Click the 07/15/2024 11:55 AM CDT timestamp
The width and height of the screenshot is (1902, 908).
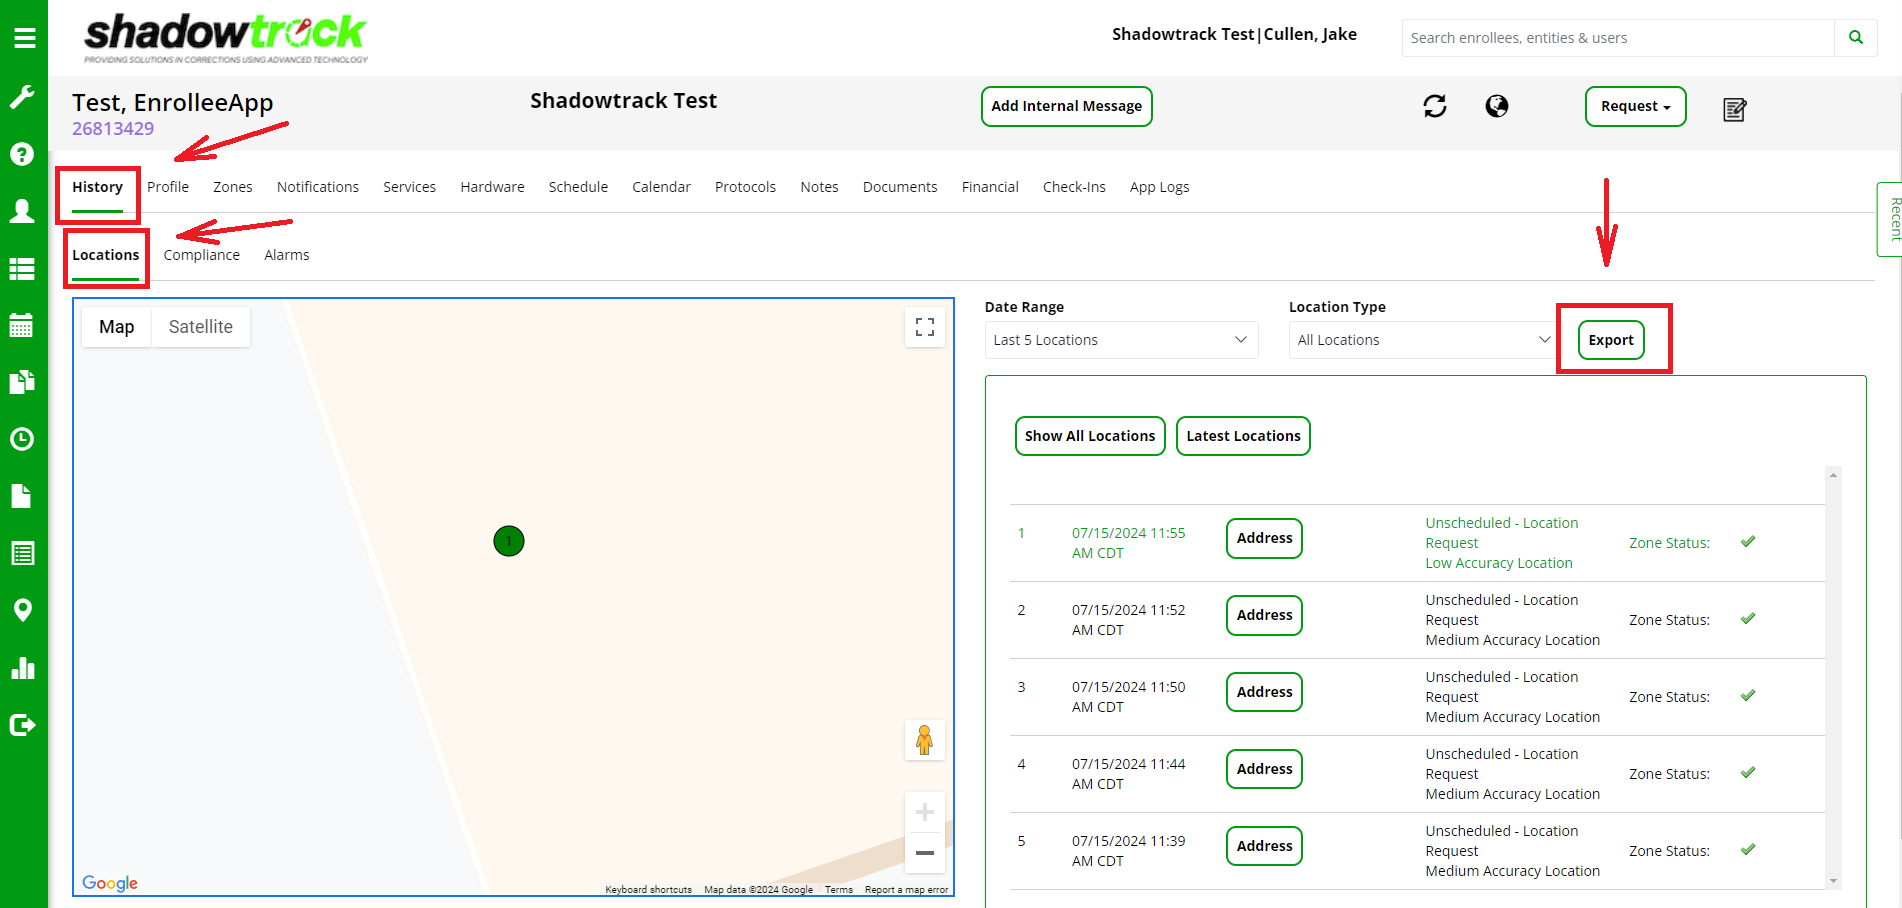click(1128, 543)
